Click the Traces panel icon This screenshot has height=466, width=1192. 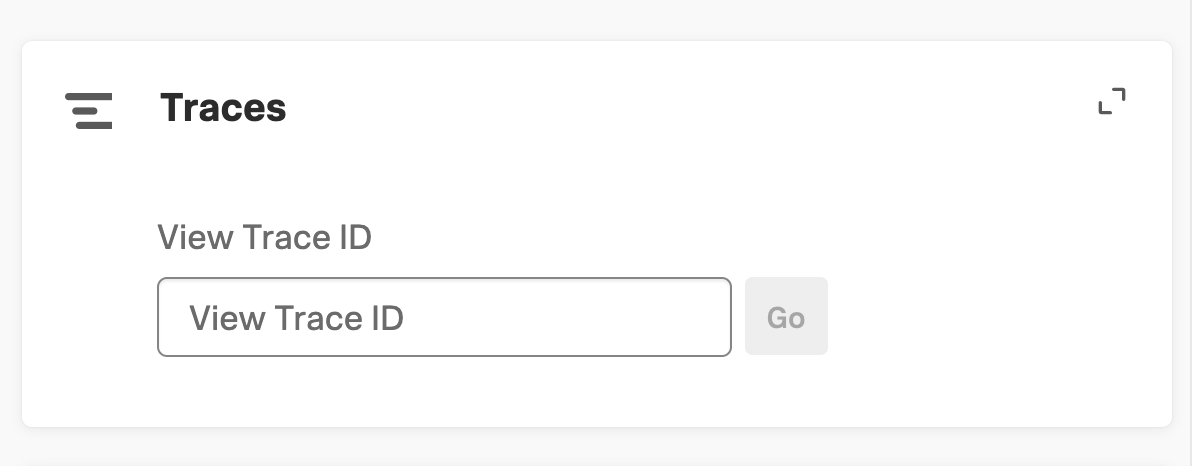click(88, 110)
